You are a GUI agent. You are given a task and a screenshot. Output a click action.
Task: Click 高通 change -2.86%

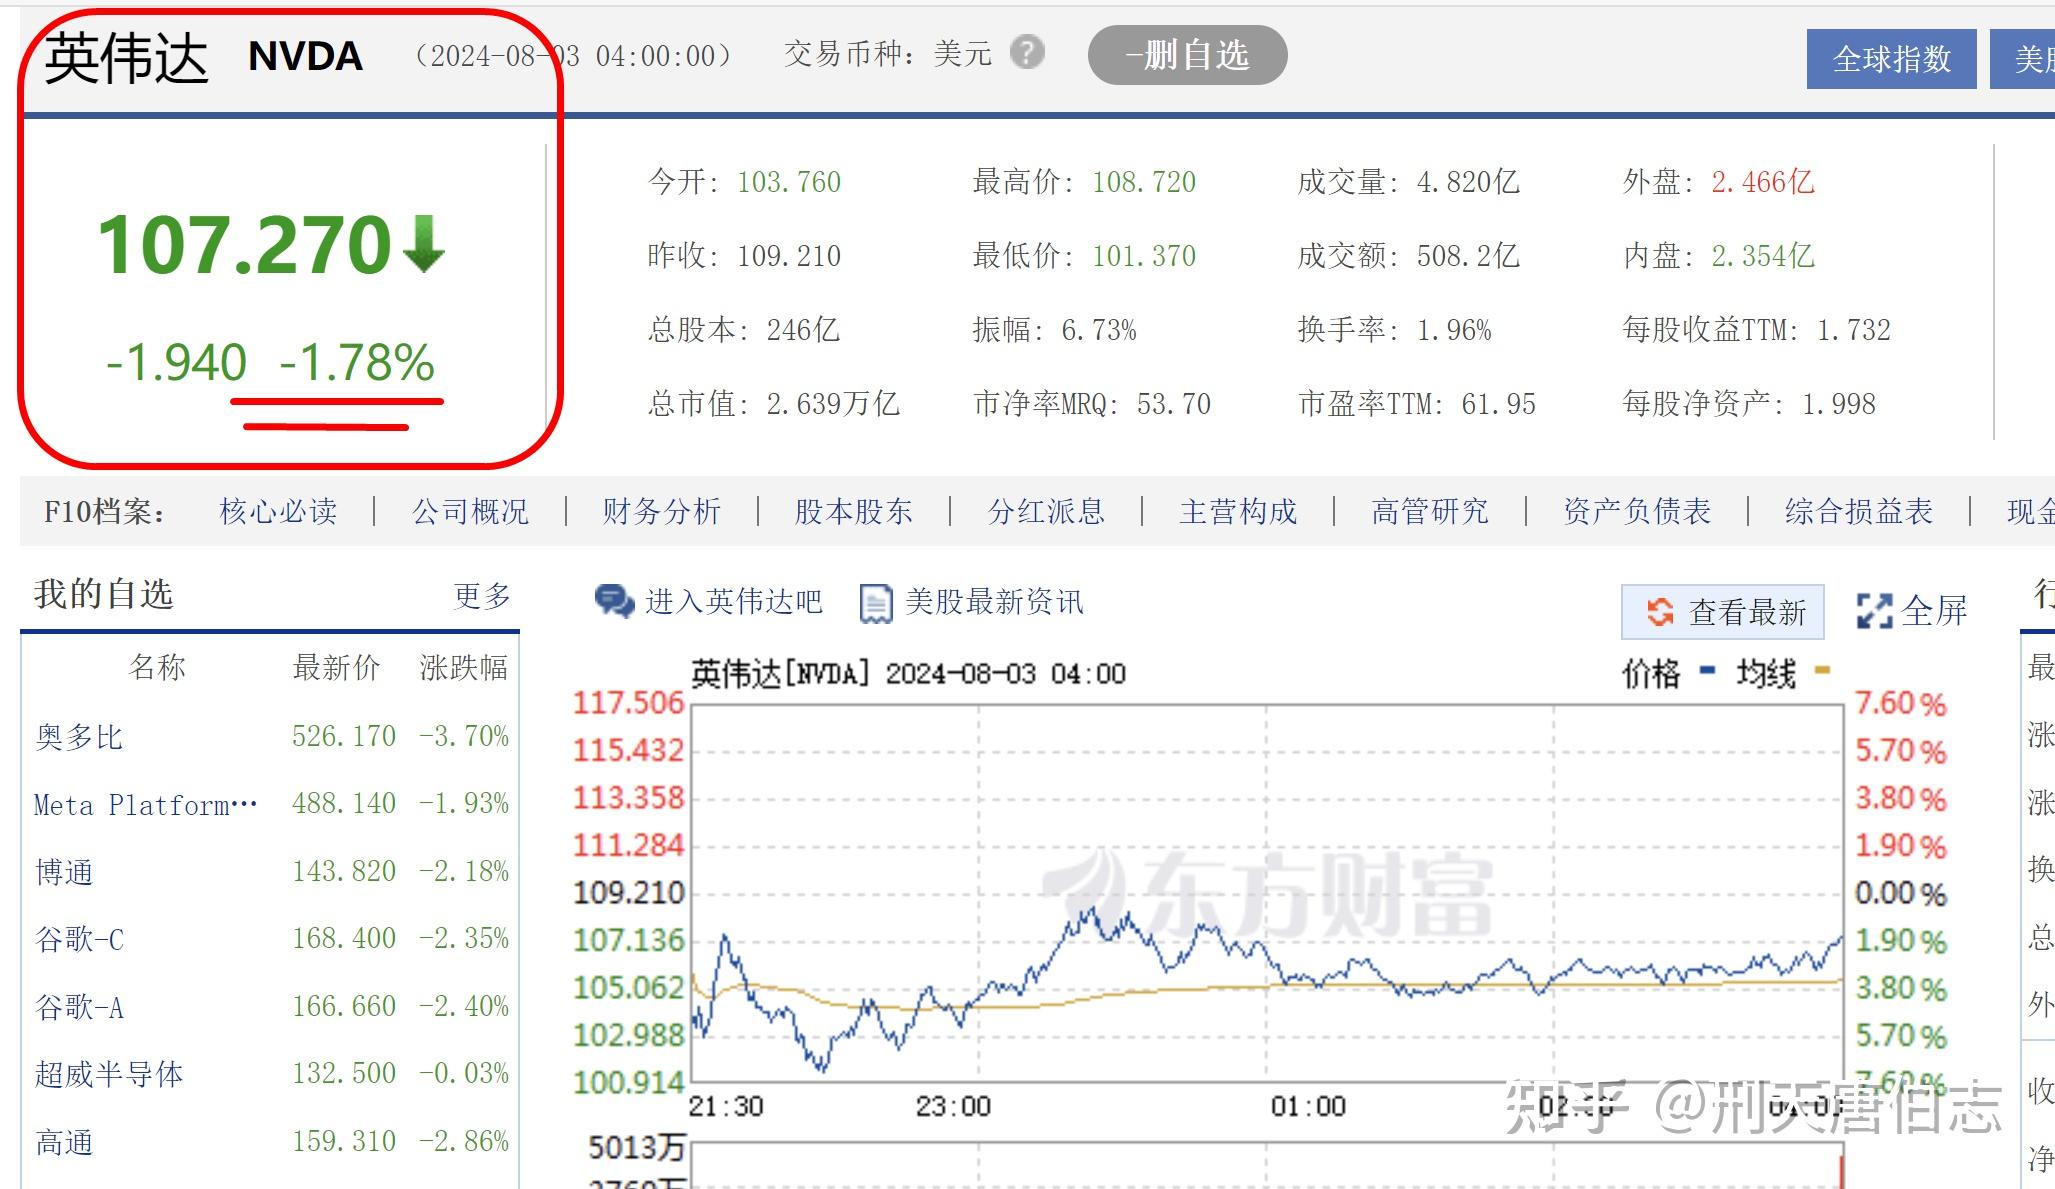[464, 1142]
